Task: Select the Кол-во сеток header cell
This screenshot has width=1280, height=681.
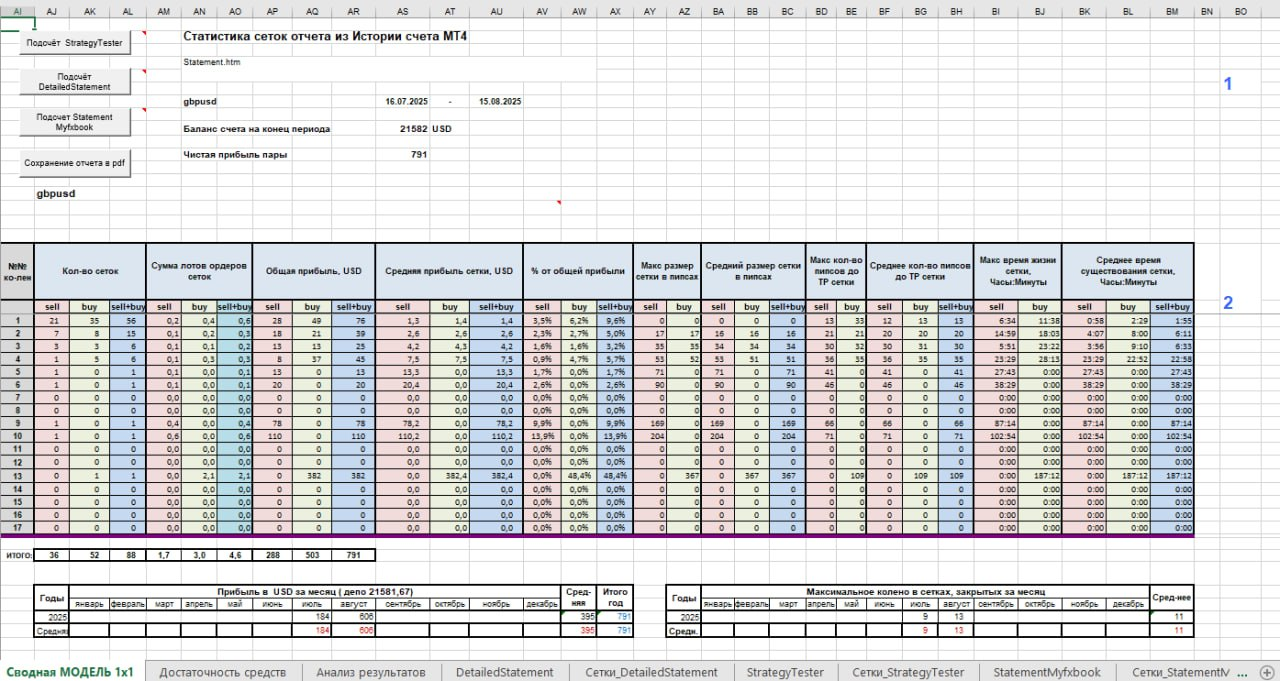Action: pyautogui.click(x=89, y=270)
